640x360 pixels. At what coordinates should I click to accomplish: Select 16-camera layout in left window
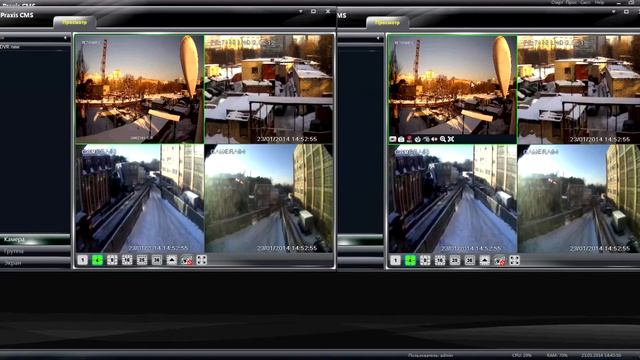tap(127, 260)
